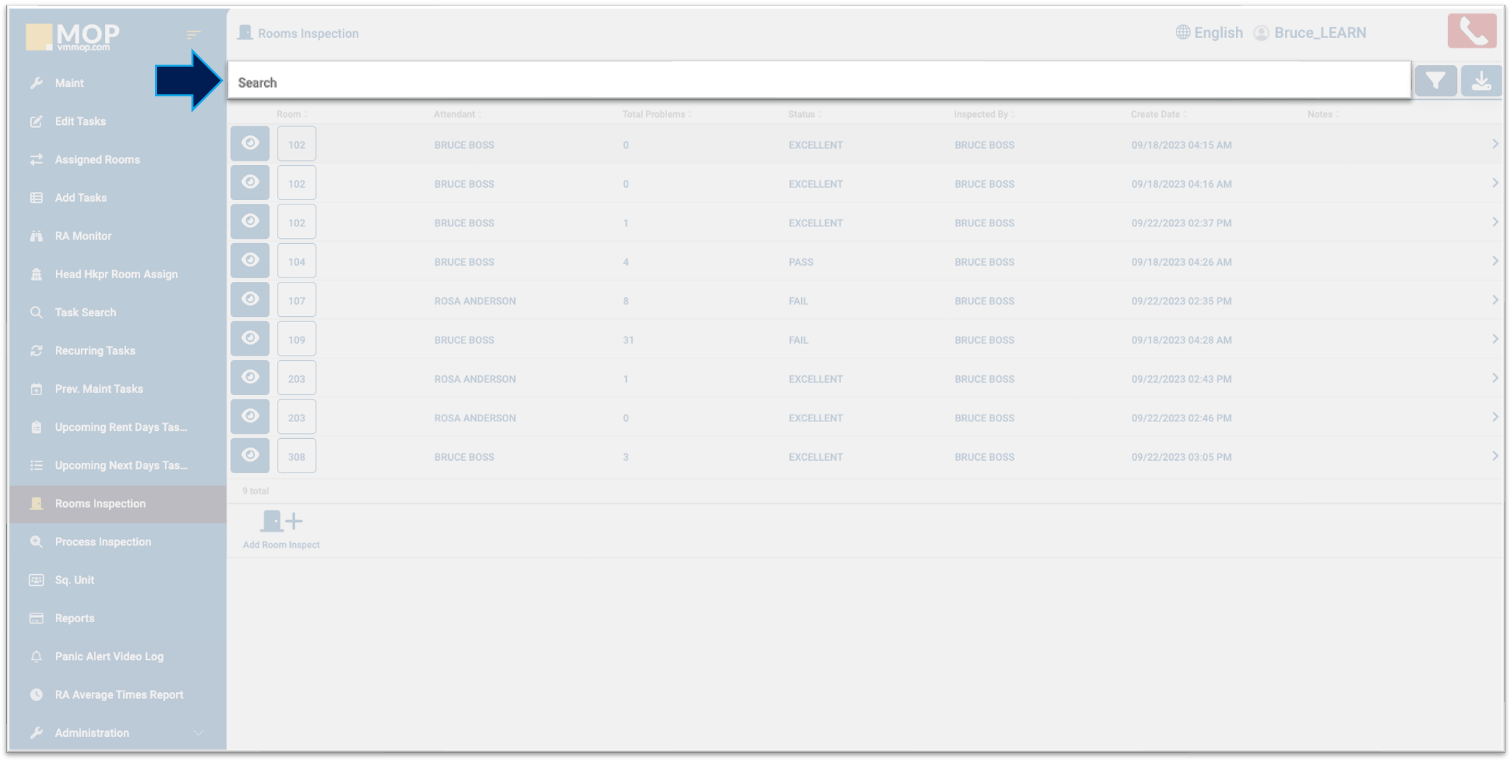Click the red phone call icon

(1471, 32)
